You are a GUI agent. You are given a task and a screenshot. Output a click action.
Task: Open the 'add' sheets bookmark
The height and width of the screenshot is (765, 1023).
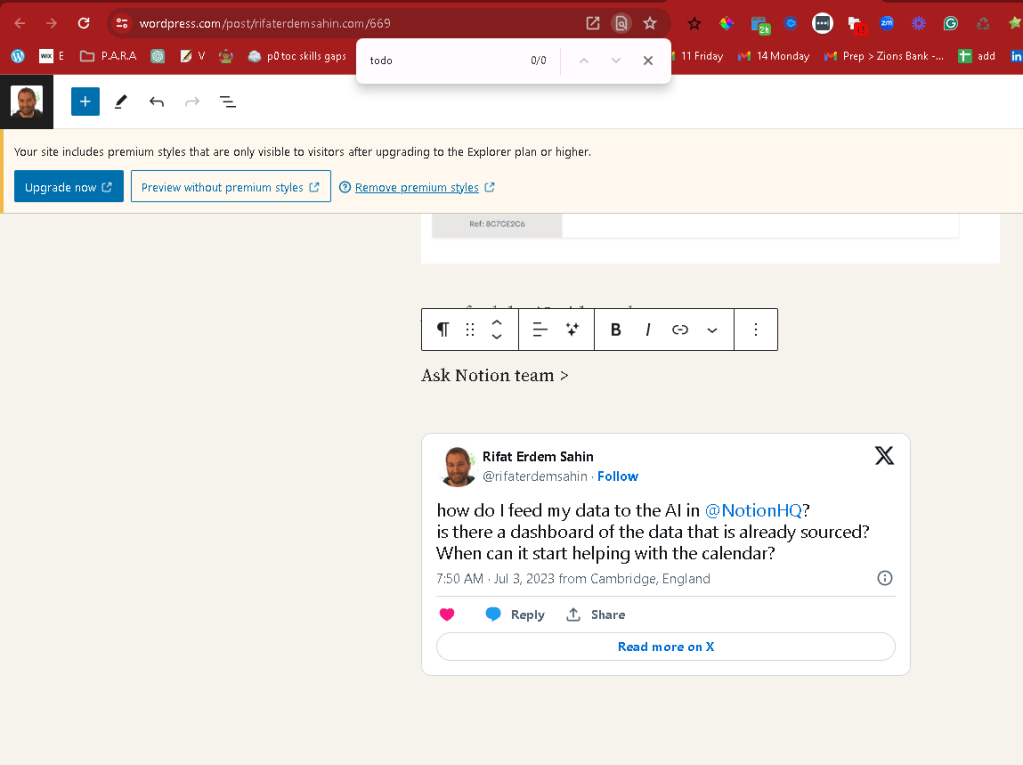[x=977, y=56]
